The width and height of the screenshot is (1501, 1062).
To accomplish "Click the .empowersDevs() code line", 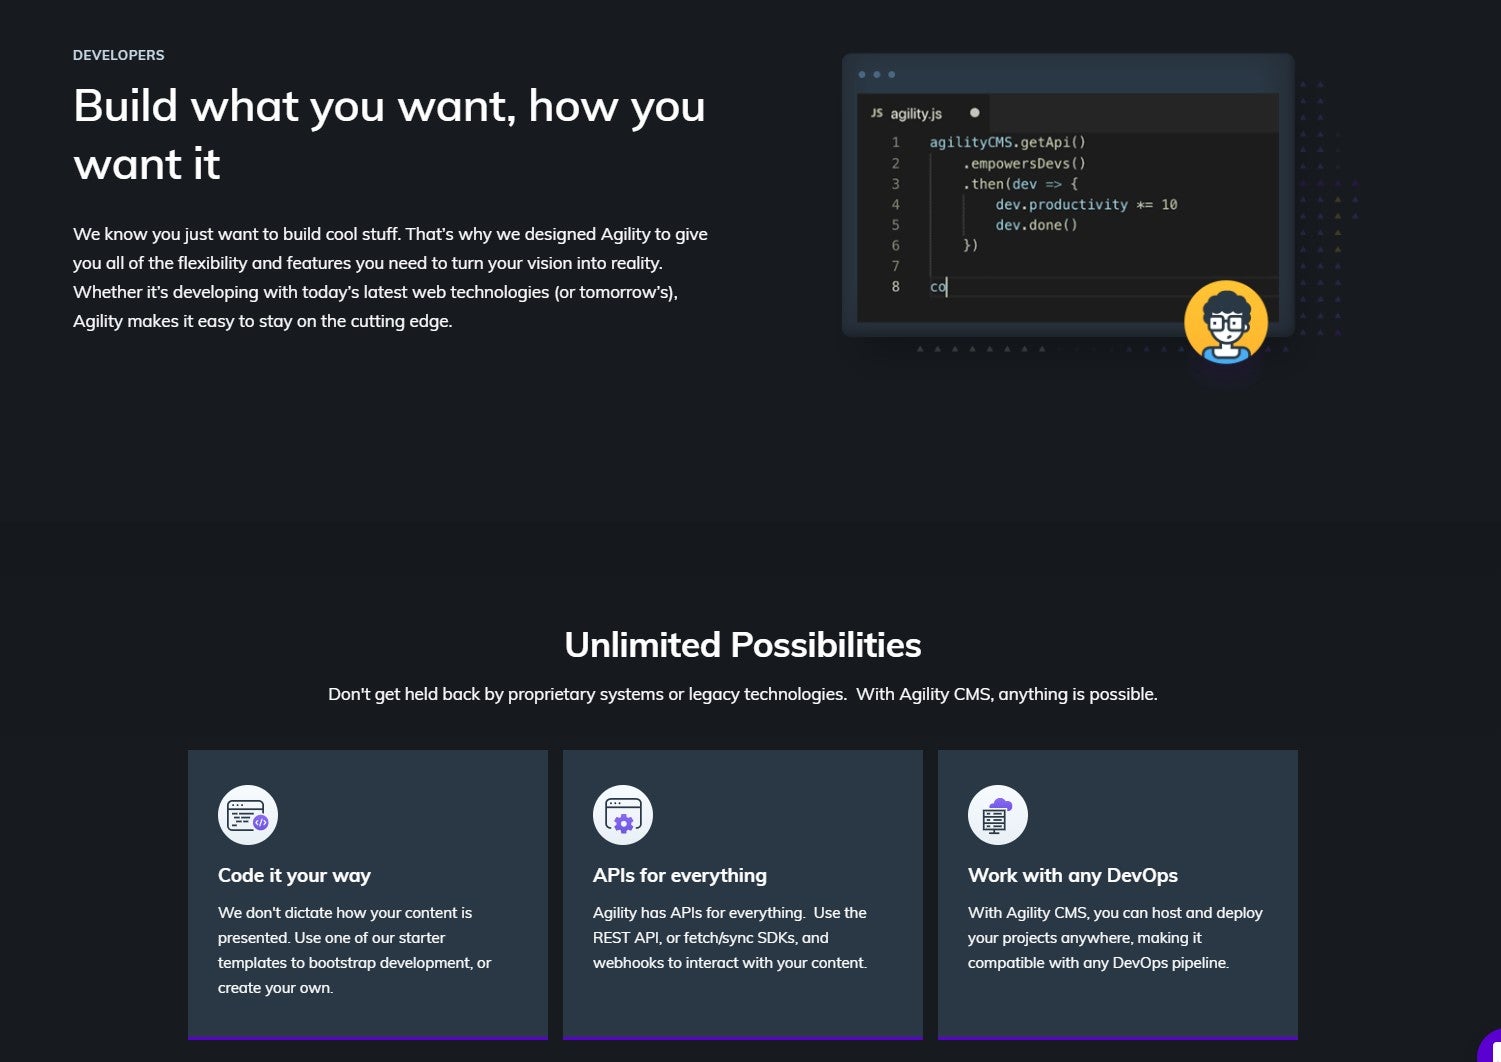I will (x=1024, y=163).
